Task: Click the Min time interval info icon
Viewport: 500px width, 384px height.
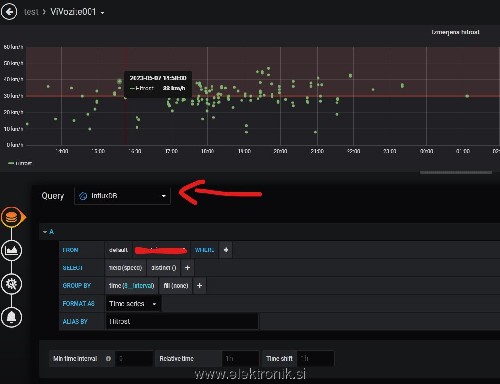Action: pos(108,359)
